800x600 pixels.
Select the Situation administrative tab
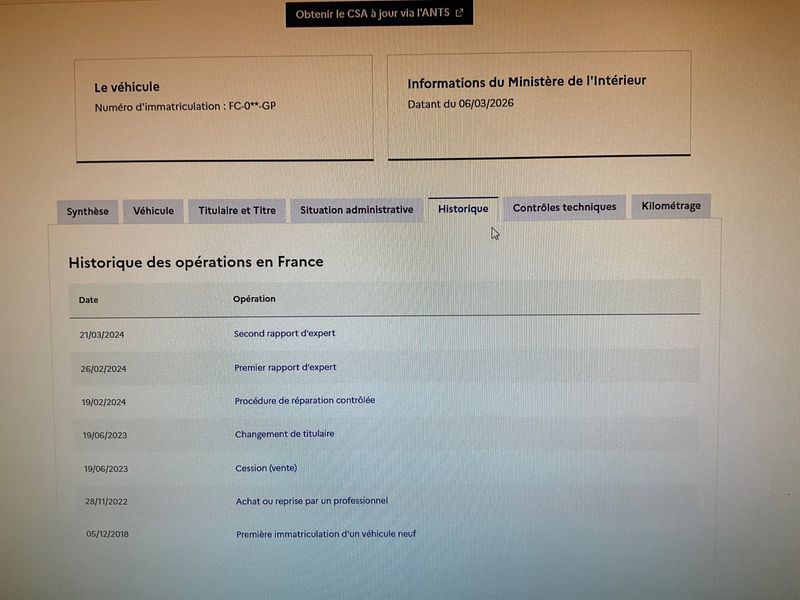coord(357,210)
